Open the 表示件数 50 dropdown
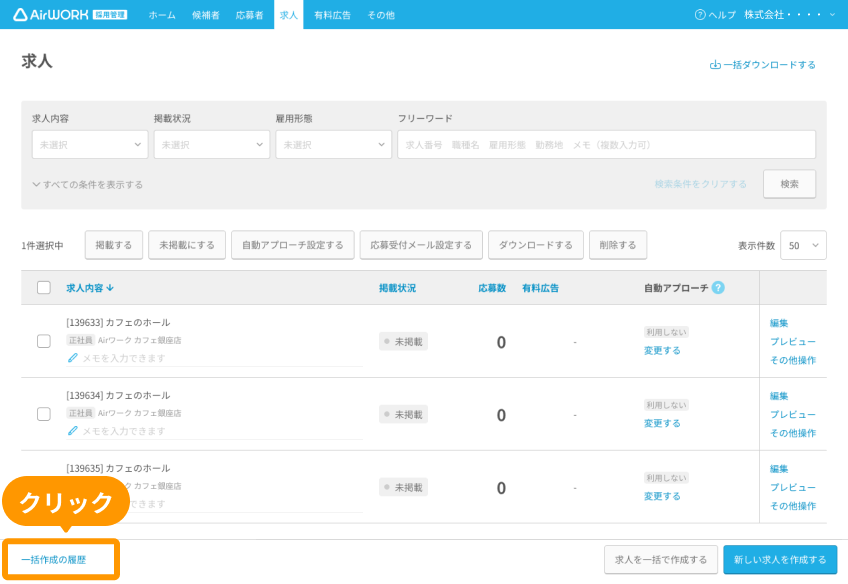848x584 pixels. (803, 245)
